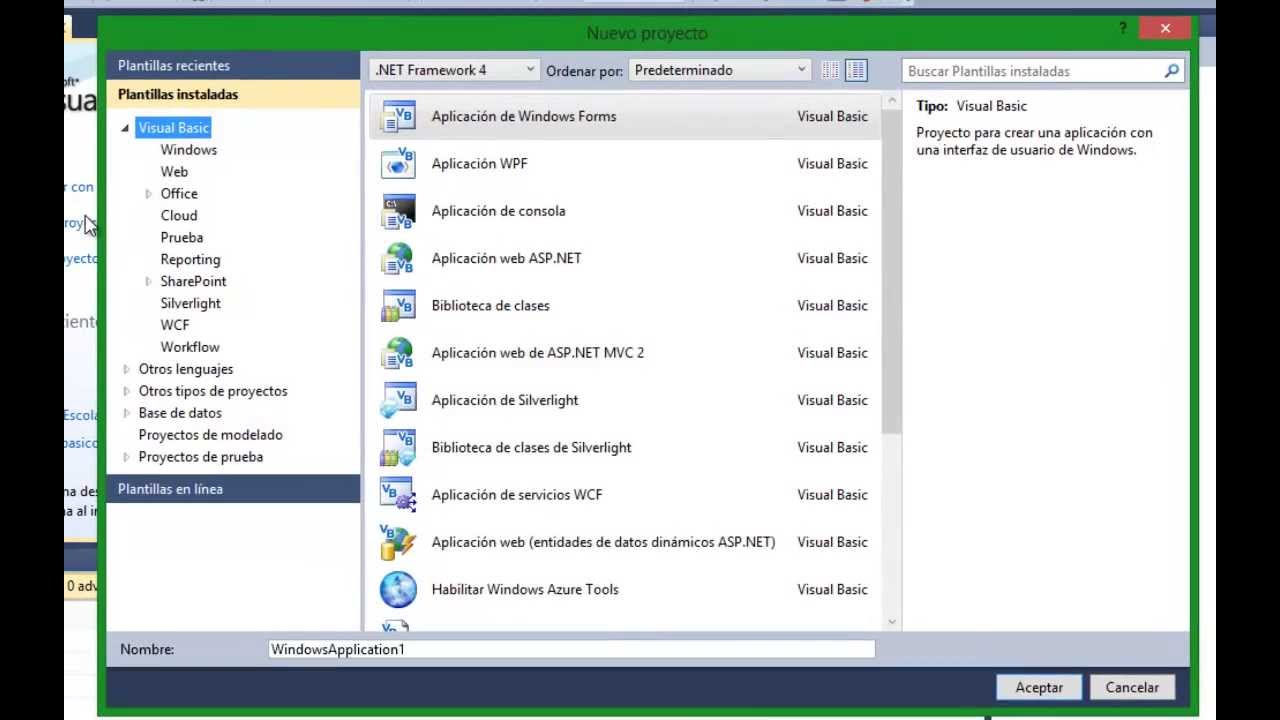The height and width of the screenshot is (720, 1280).
Task: Expand Otros tipos de proyectos node
Action: [x=126, y=392]
